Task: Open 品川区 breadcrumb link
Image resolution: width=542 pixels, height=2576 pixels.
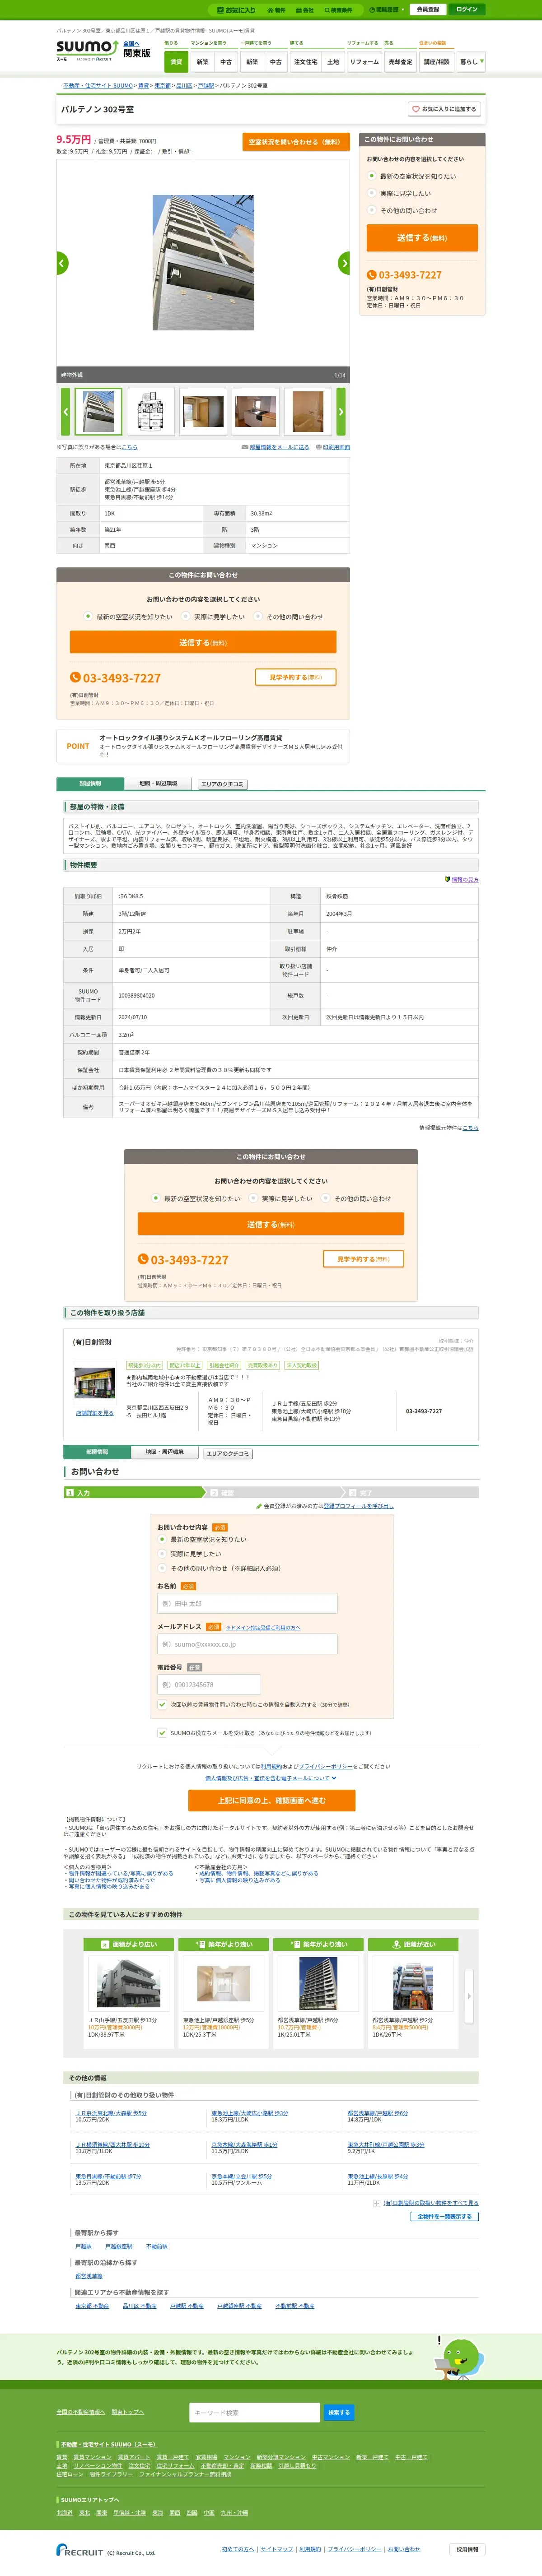Action: point(183,86)
